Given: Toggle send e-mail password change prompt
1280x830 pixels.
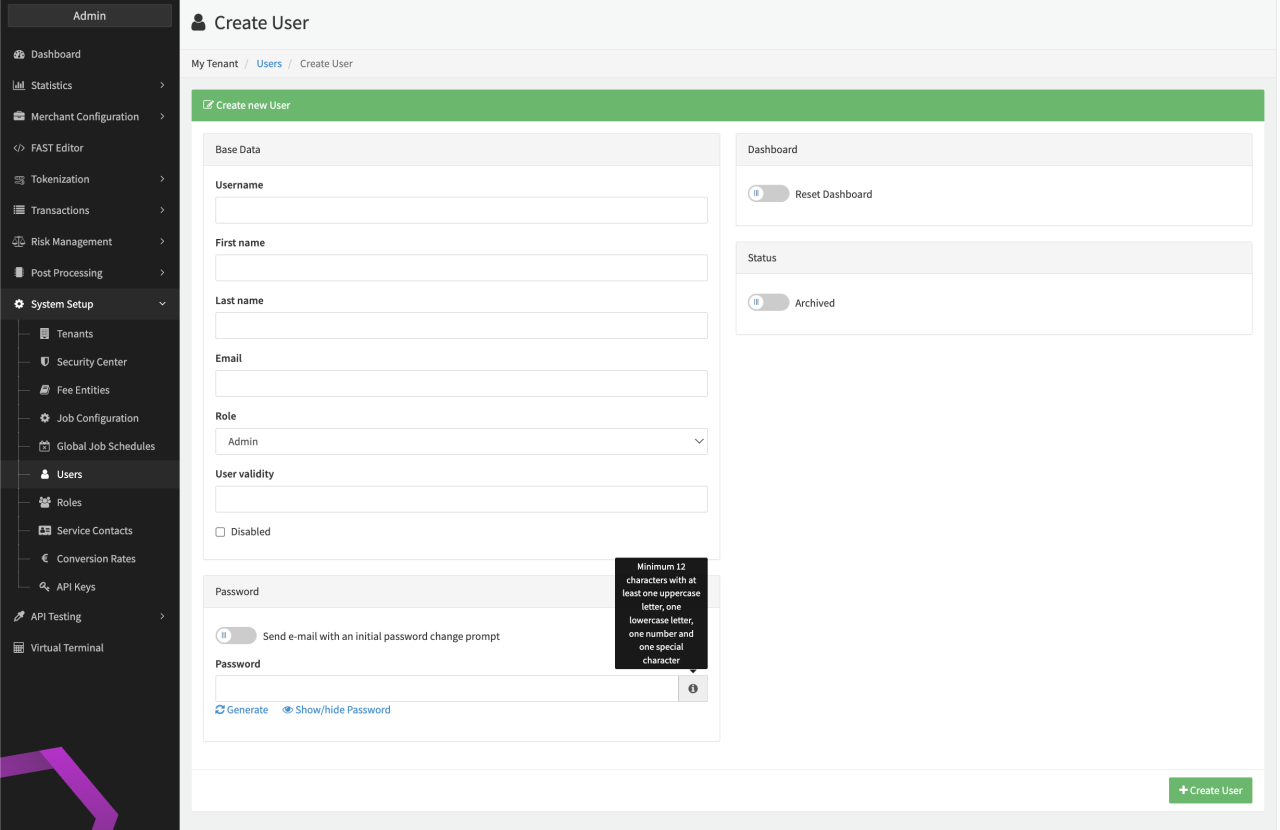Looking at the screenshot, I should [236, 636].
